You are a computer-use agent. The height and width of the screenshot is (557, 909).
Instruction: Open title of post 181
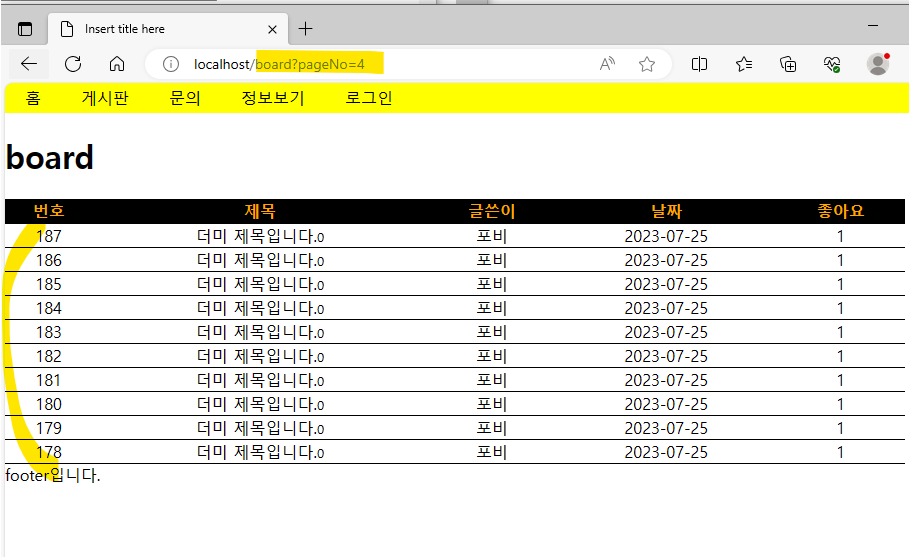coord(260,380)
